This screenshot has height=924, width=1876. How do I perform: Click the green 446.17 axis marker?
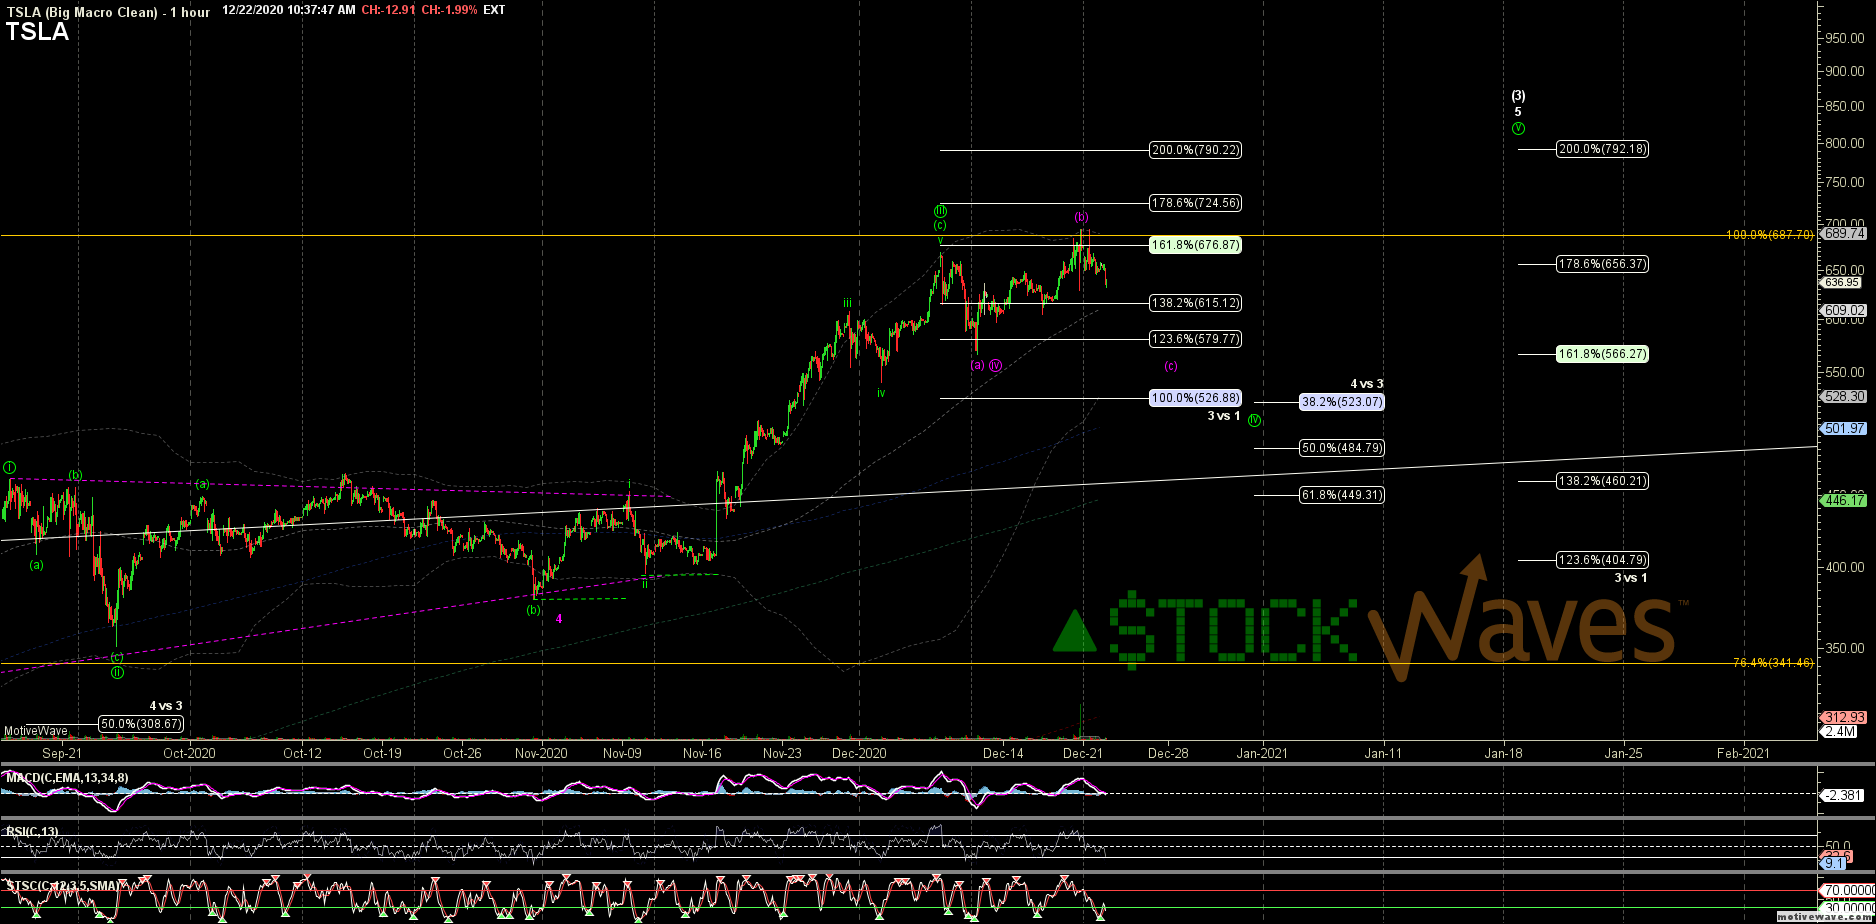point(1844,501)
